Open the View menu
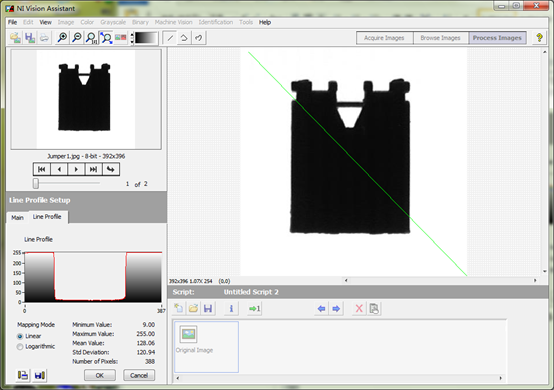The width and height of the screenshot is (554, 390). [46, 22]
